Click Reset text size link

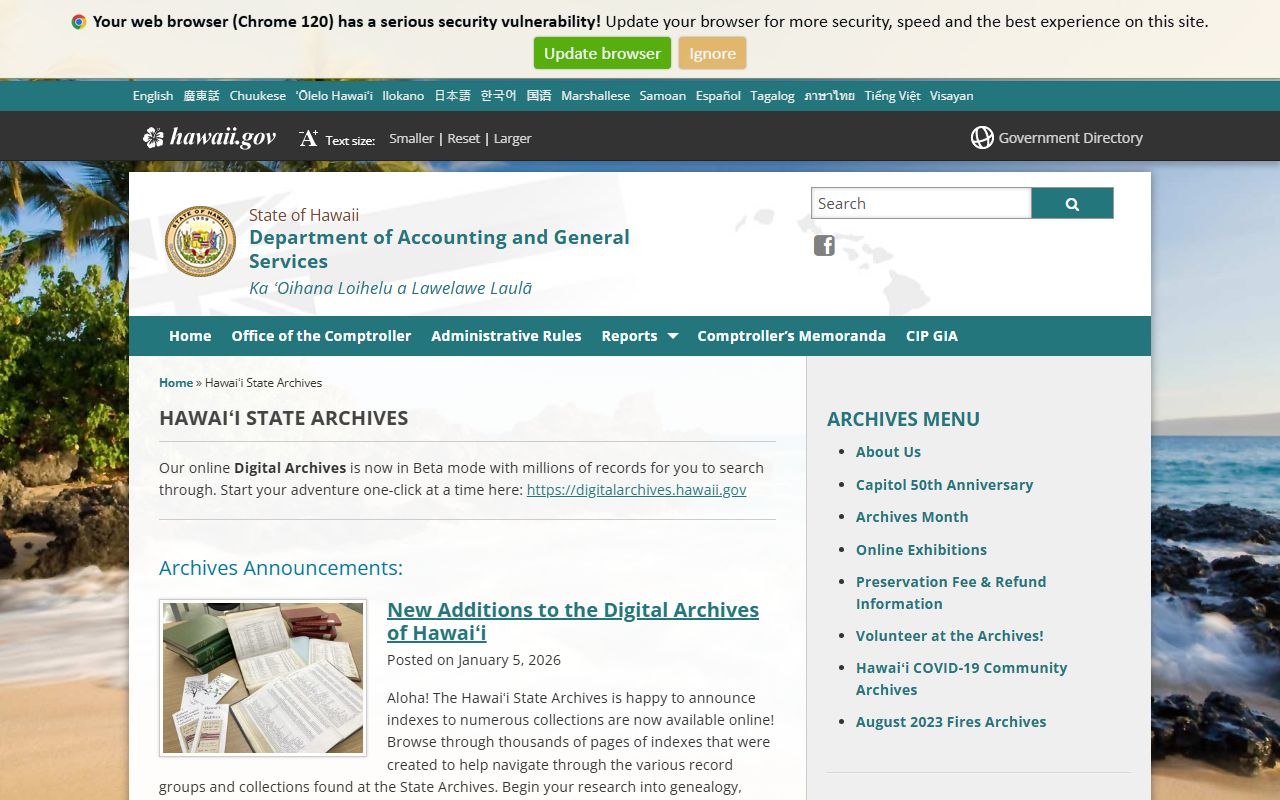(463, 139)
